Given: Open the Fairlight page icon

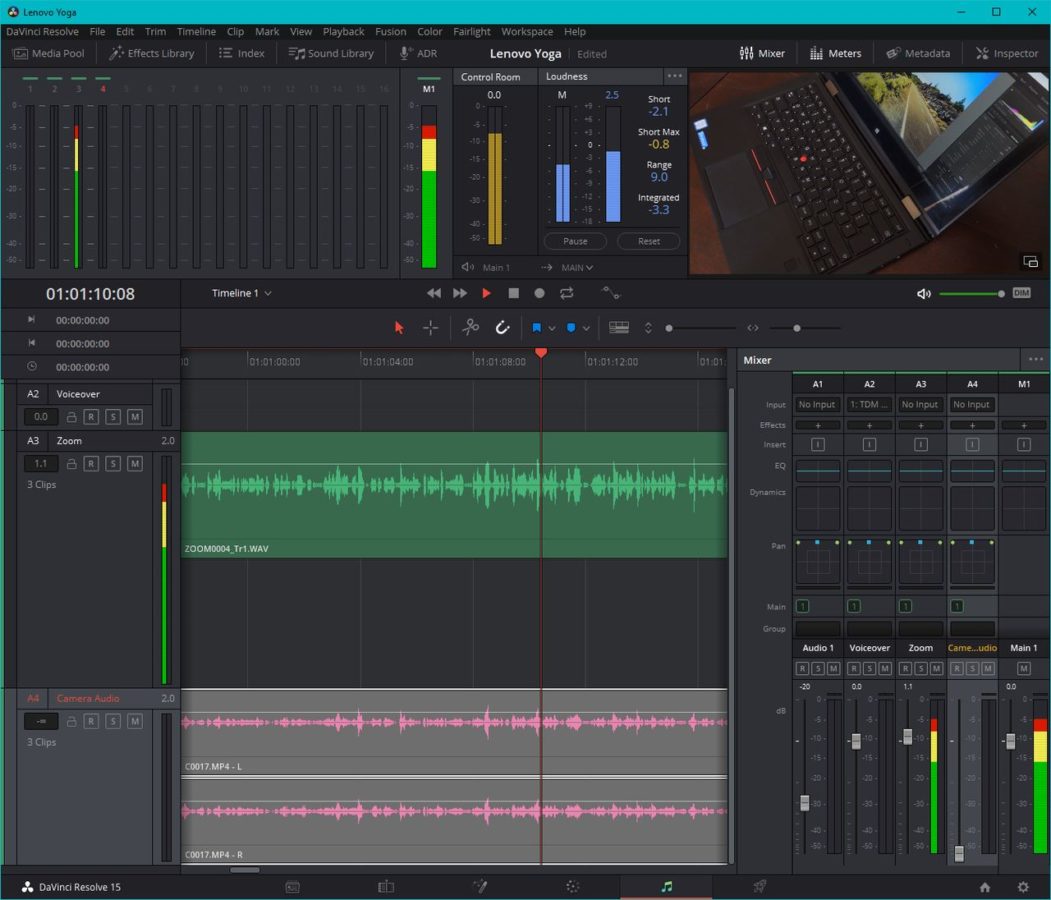Looking at the screenshot, I should click(x=666, y=886).
